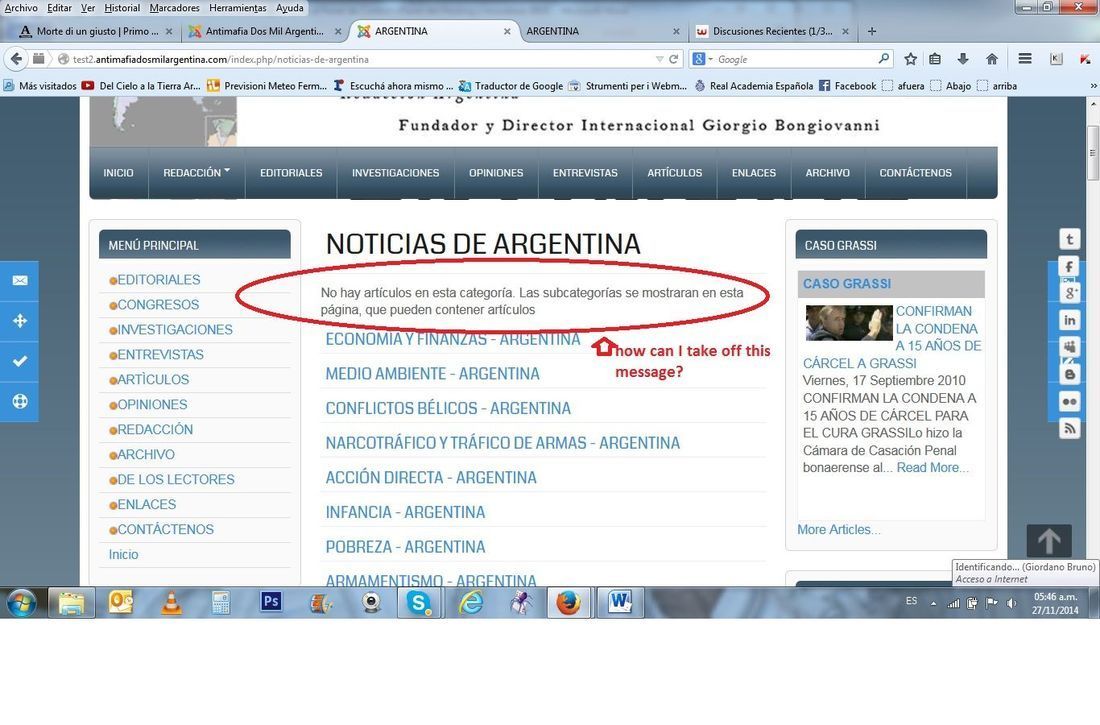
Task: Click the scroll-to-top arrow button
Action: [x=1049, y=540]
